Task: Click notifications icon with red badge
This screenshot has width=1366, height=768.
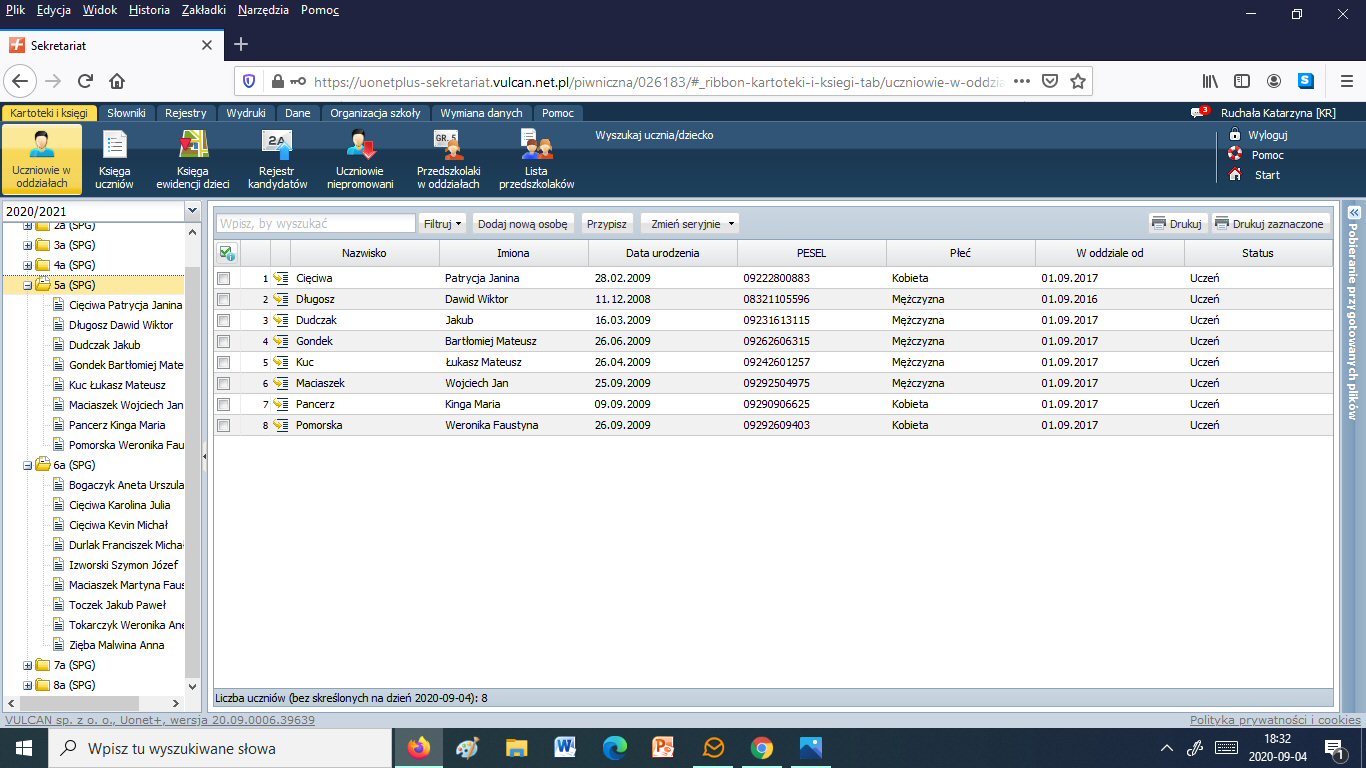Action: coord(1197,113)
